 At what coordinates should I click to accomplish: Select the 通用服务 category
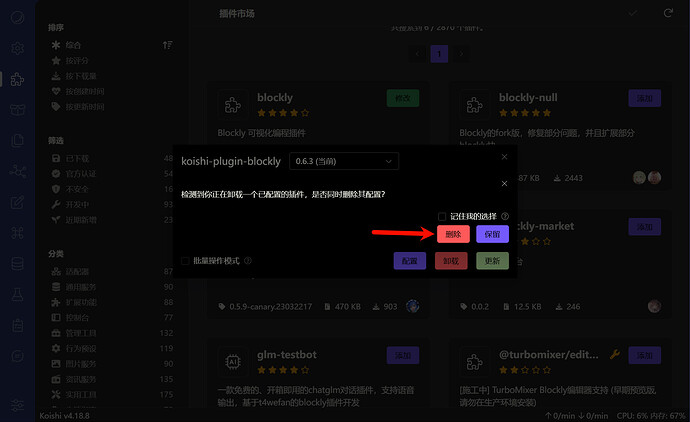point(112,287)
